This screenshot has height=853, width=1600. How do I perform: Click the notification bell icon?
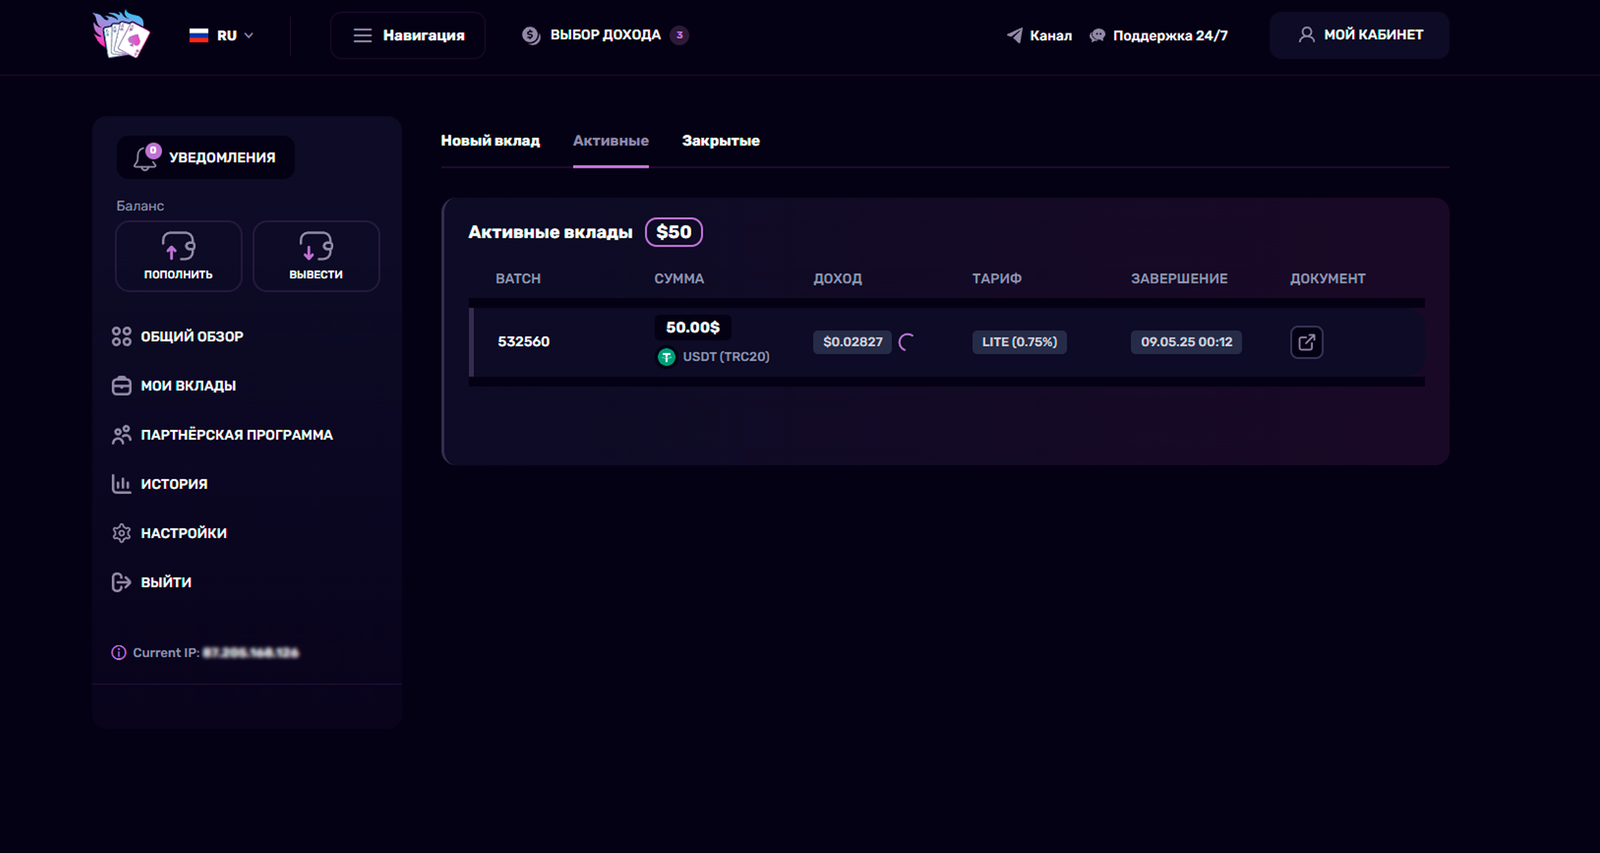pyautogui.click(x=146, y=157)
